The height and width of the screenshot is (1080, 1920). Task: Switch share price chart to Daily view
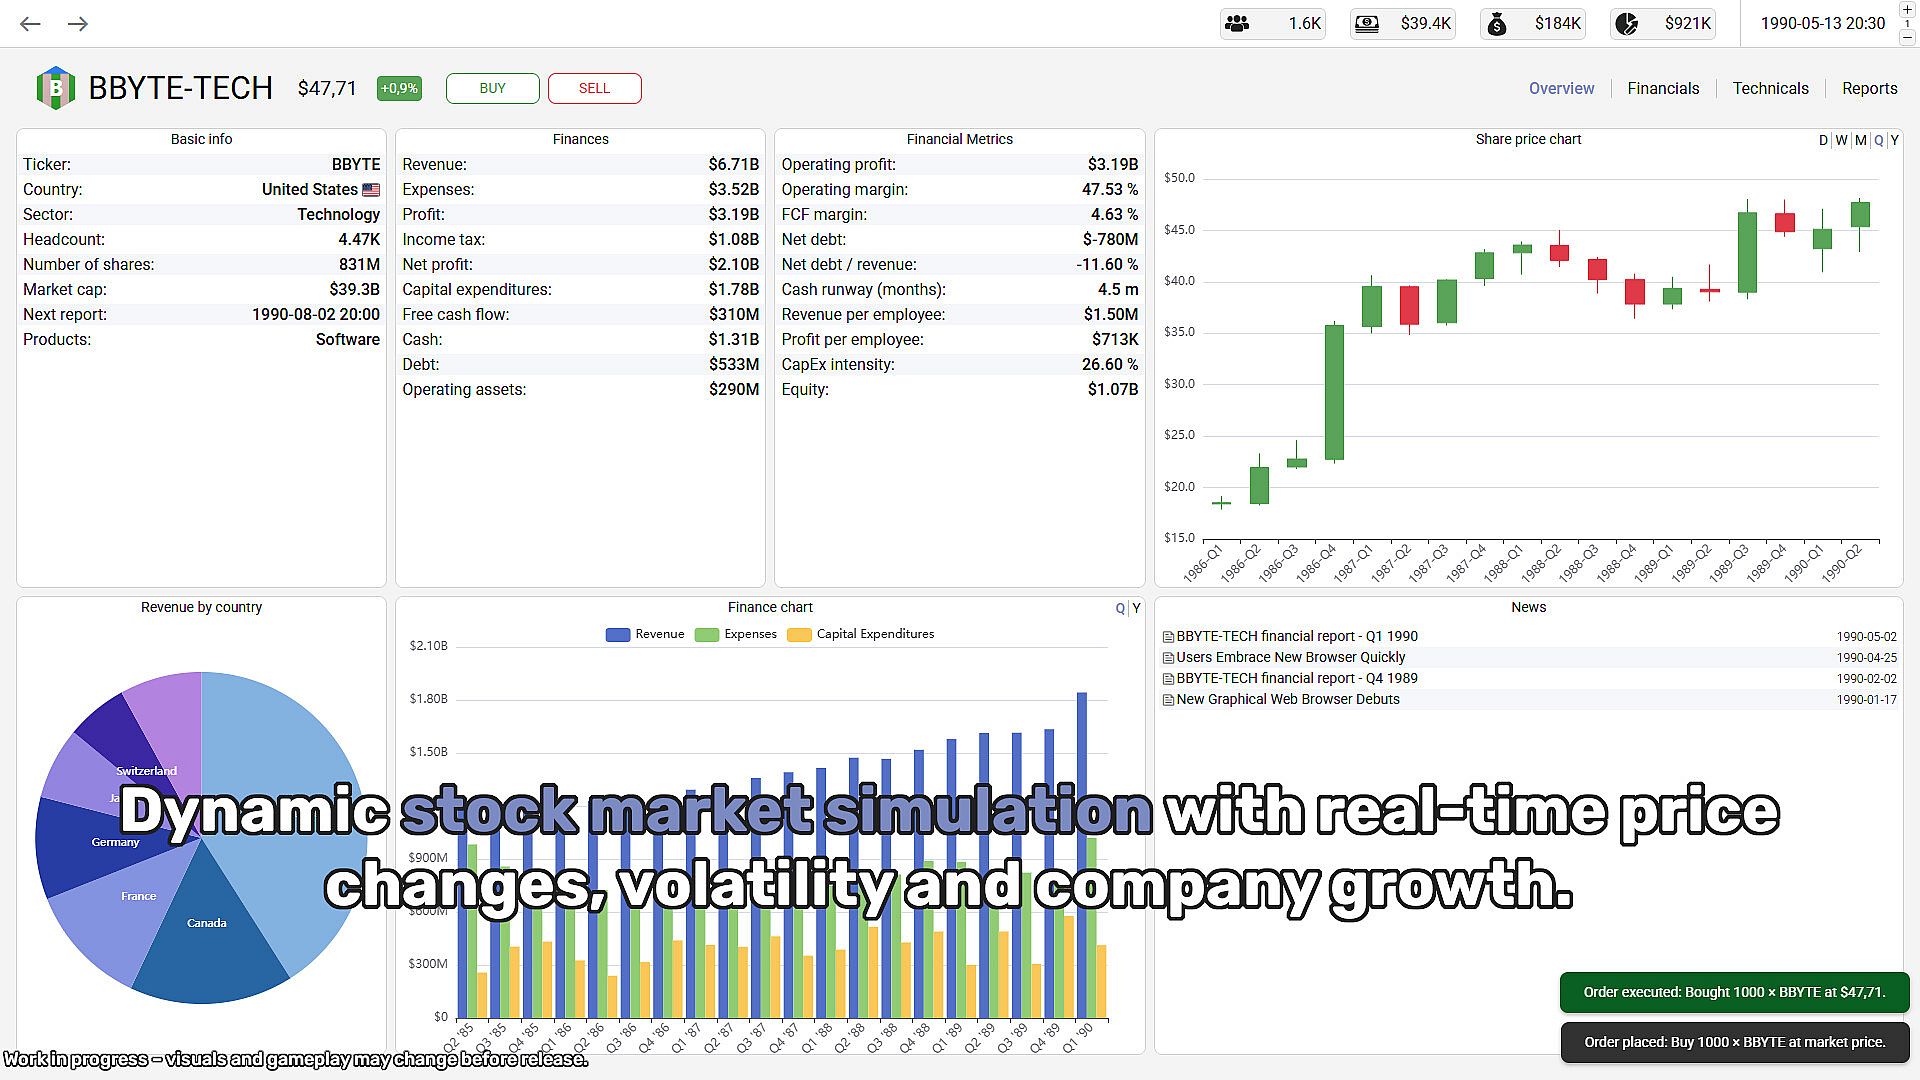click(x=1823, y=141)
